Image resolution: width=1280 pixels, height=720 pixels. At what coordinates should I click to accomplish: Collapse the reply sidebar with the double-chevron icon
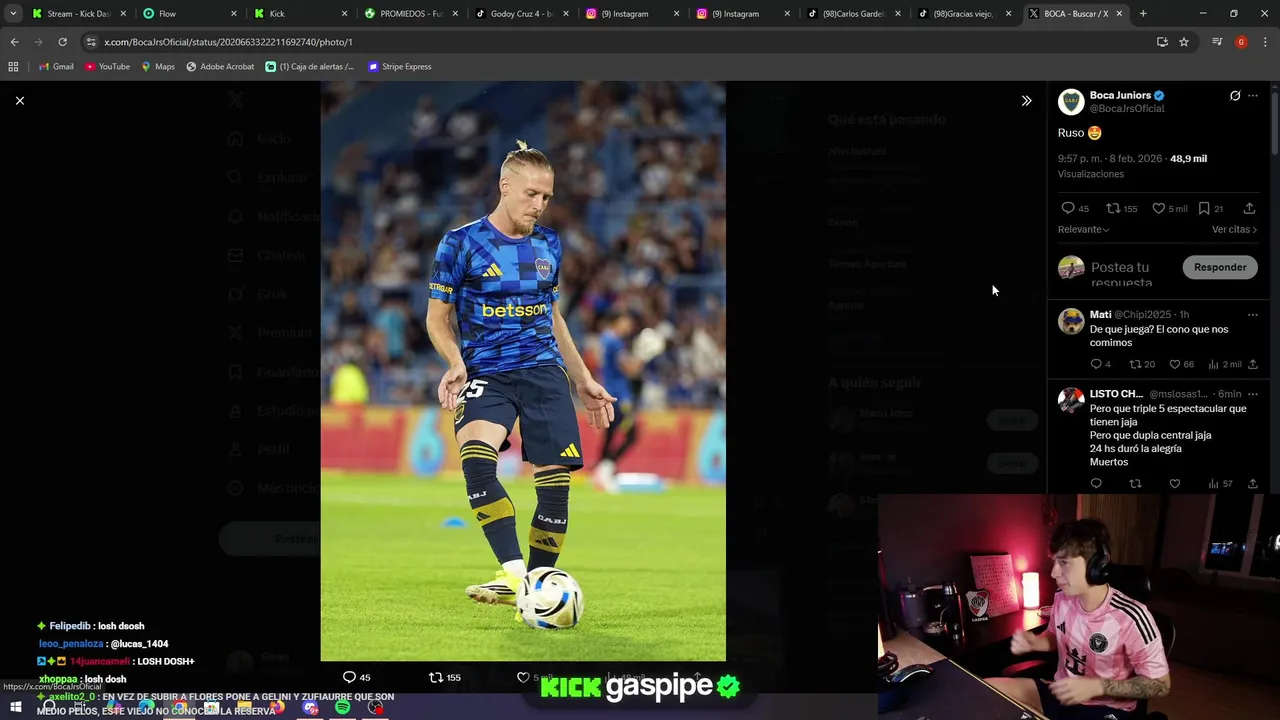(x=1026, y=100)
